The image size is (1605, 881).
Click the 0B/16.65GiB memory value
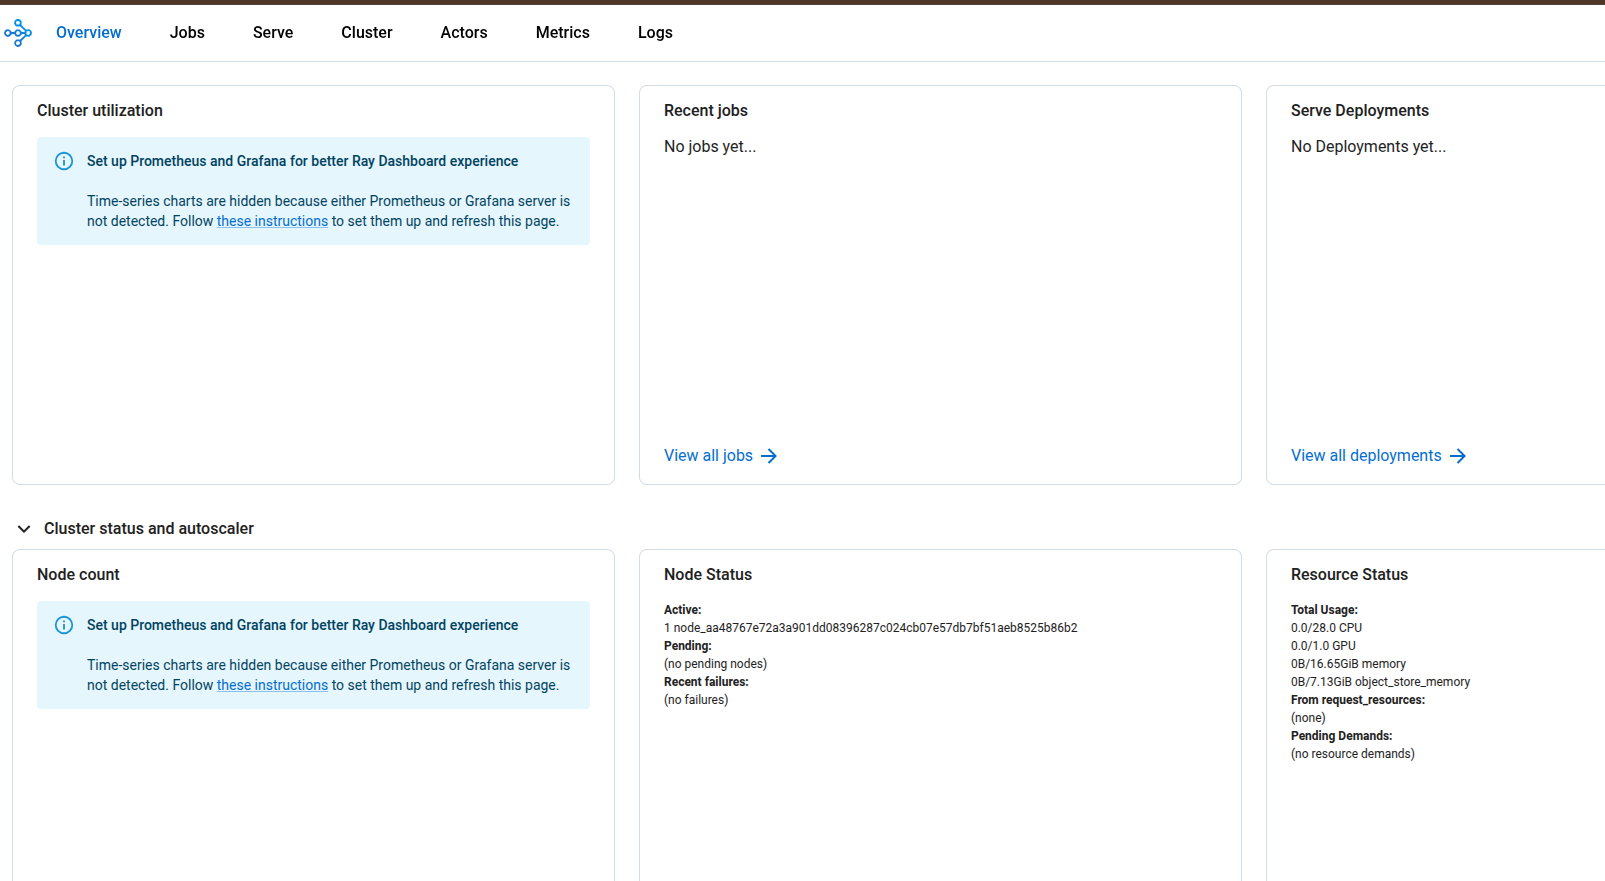click(1348, 664)
